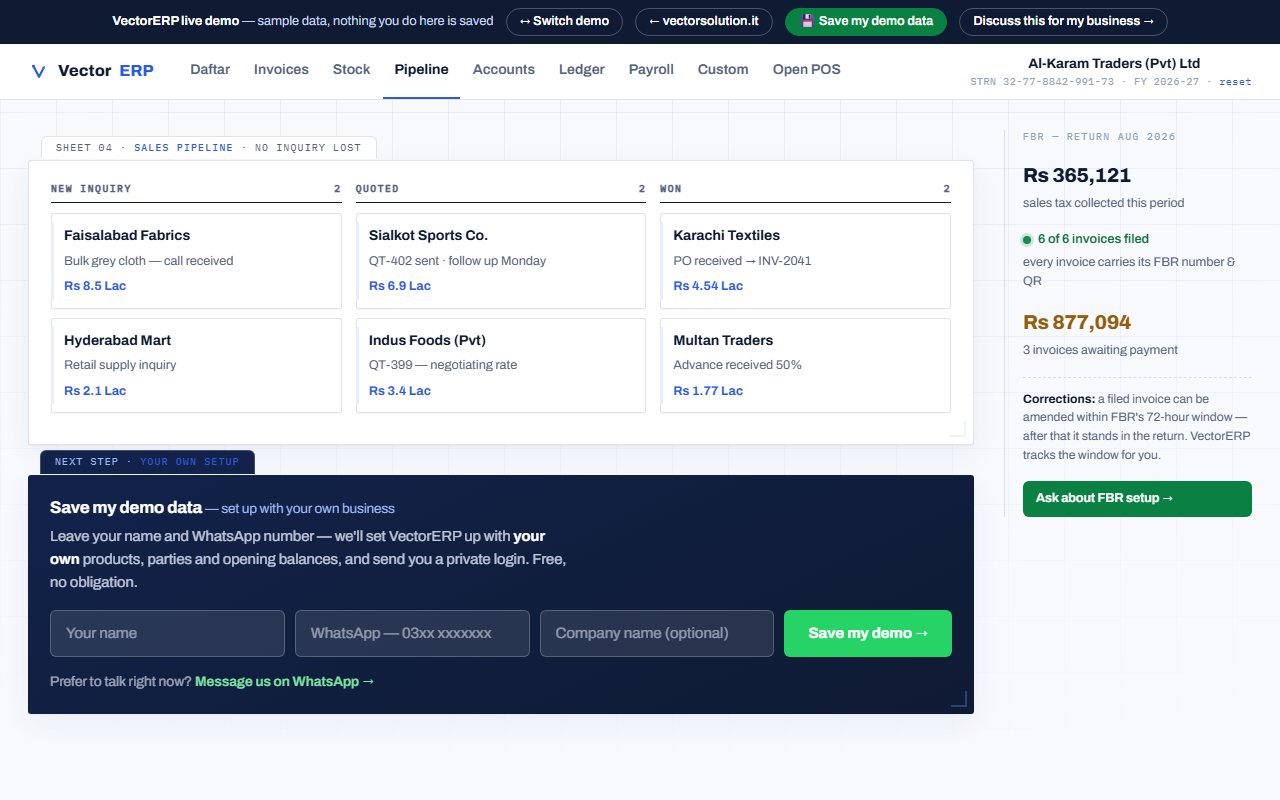Click the reset link under company name
The image size is (1280, 800).
click(x=1235, y=82)
